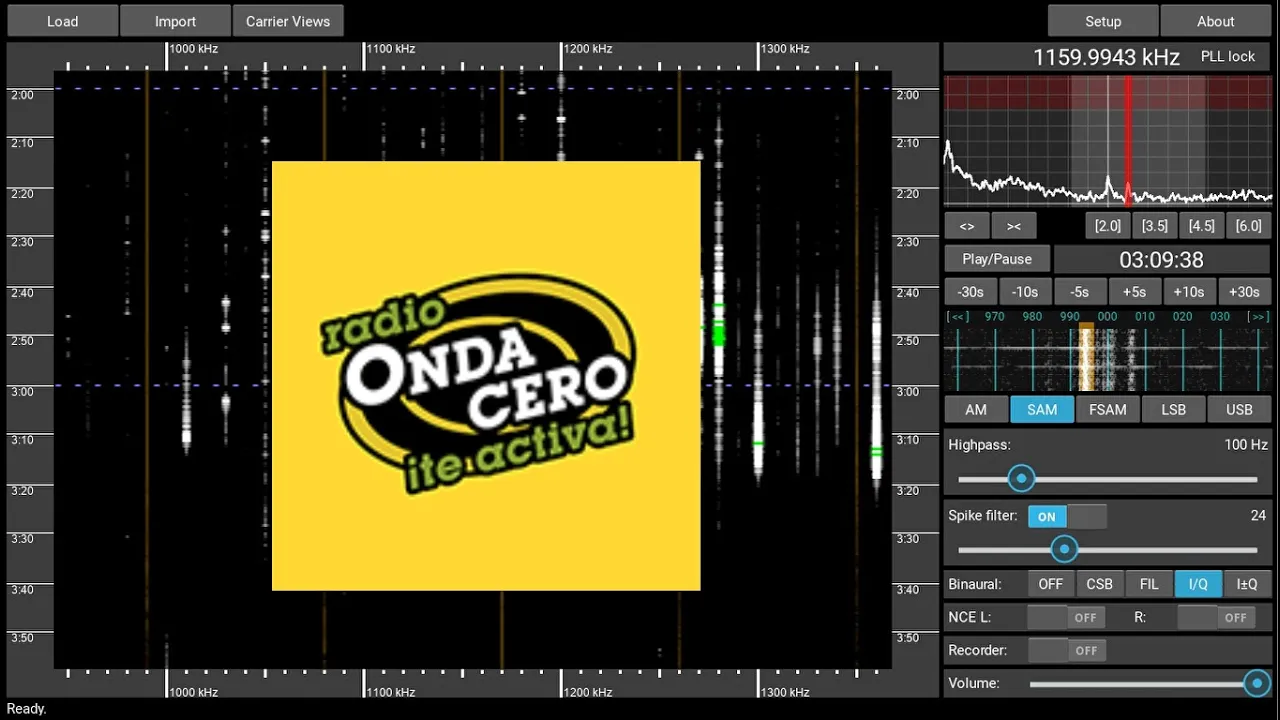
Task: Click the Radio Onda Cero logo image
Action: (x=486, y=376)
